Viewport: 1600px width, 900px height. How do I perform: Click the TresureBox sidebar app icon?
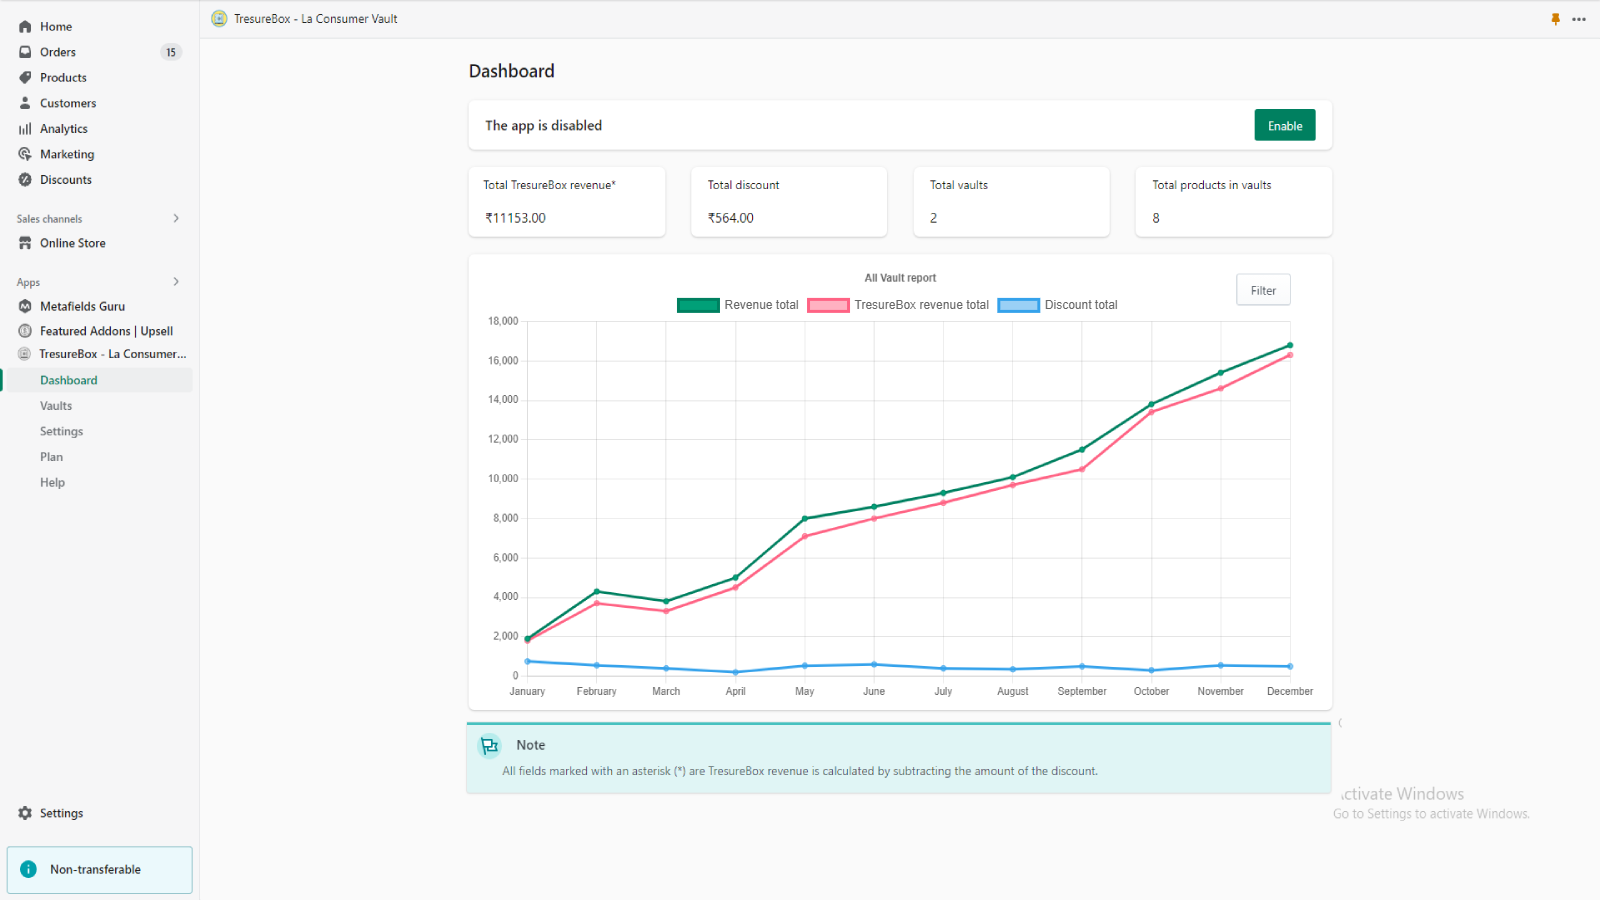click(25, 354)
